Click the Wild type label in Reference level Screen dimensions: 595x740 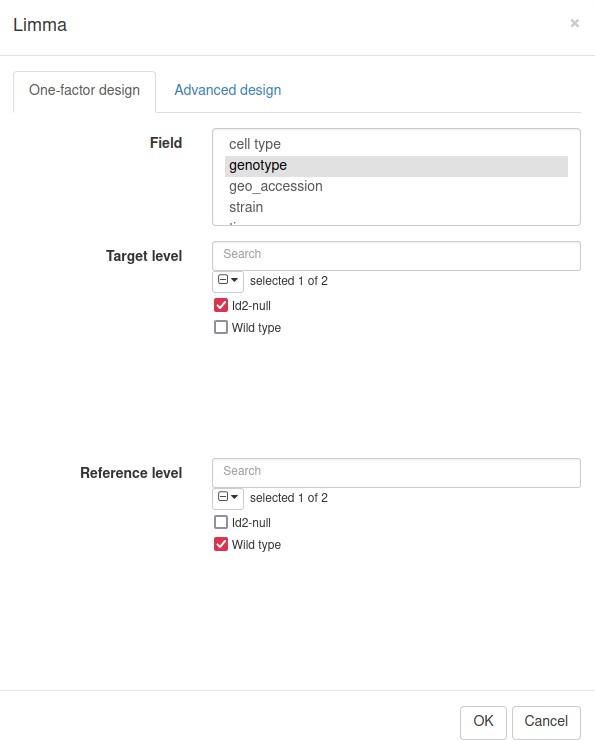tap(256, 545)
